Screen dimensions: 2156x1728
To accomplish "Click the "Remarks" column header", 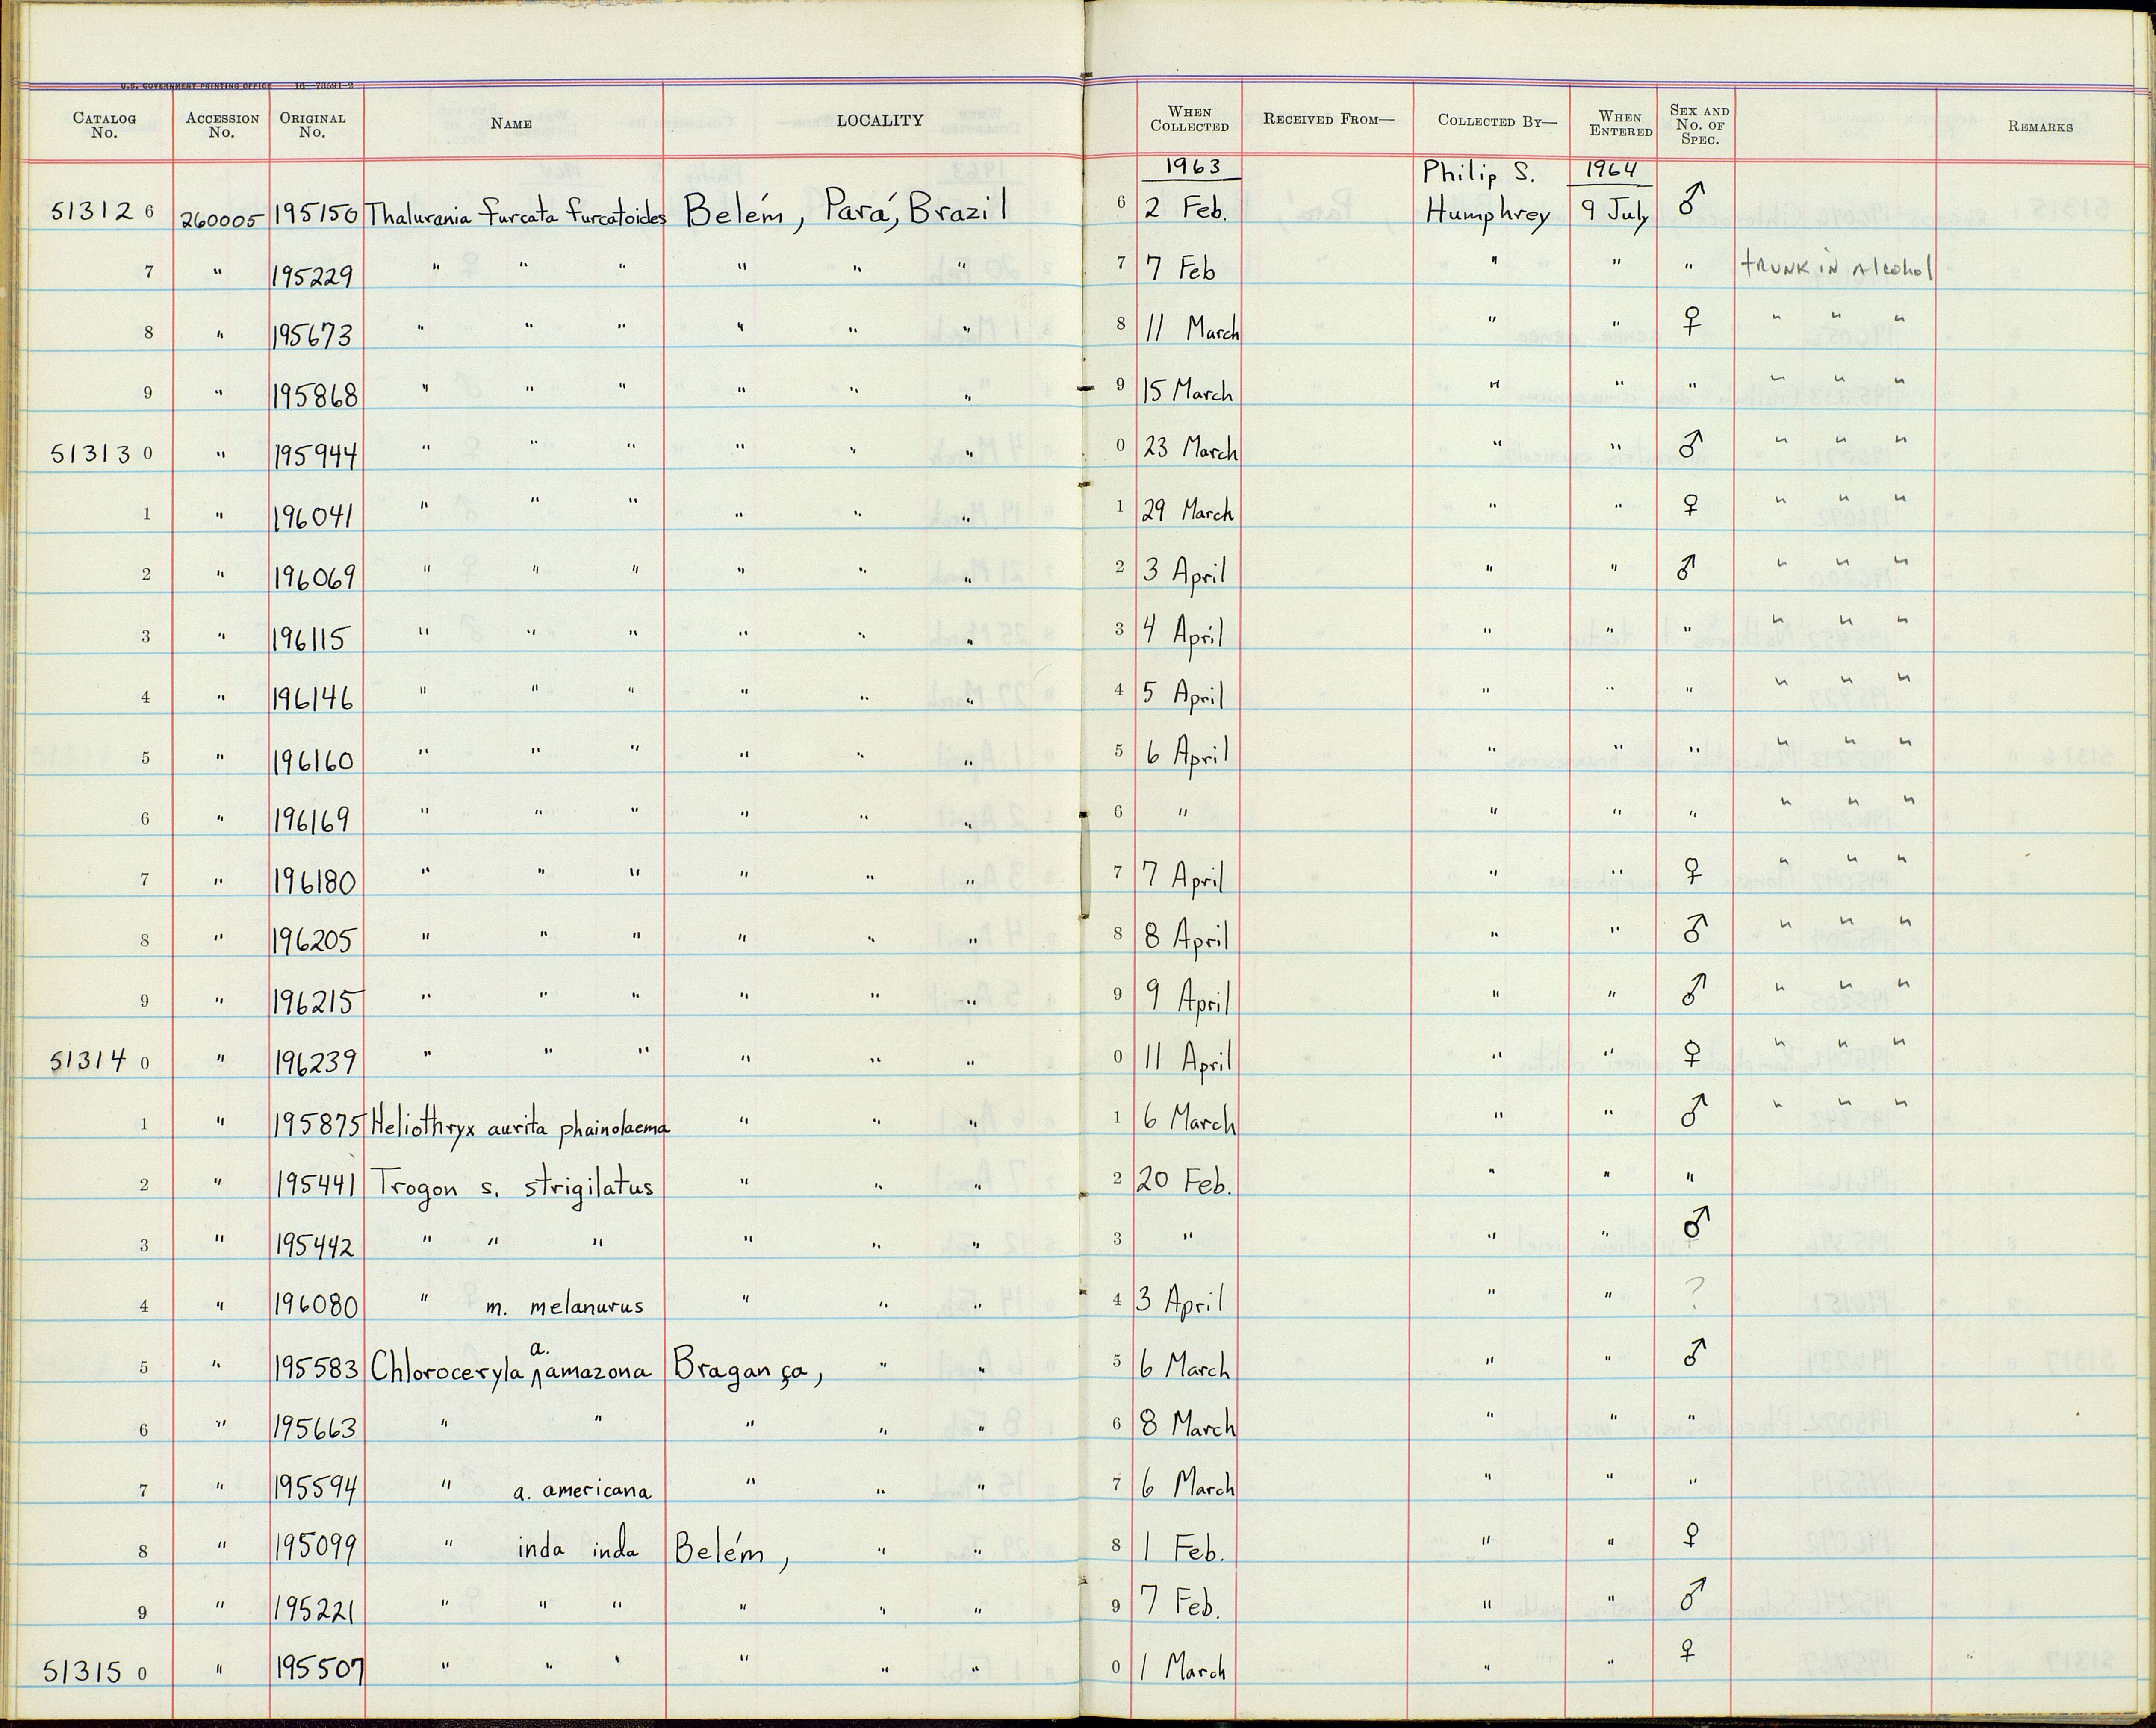I will click(x=2040, y=126).
